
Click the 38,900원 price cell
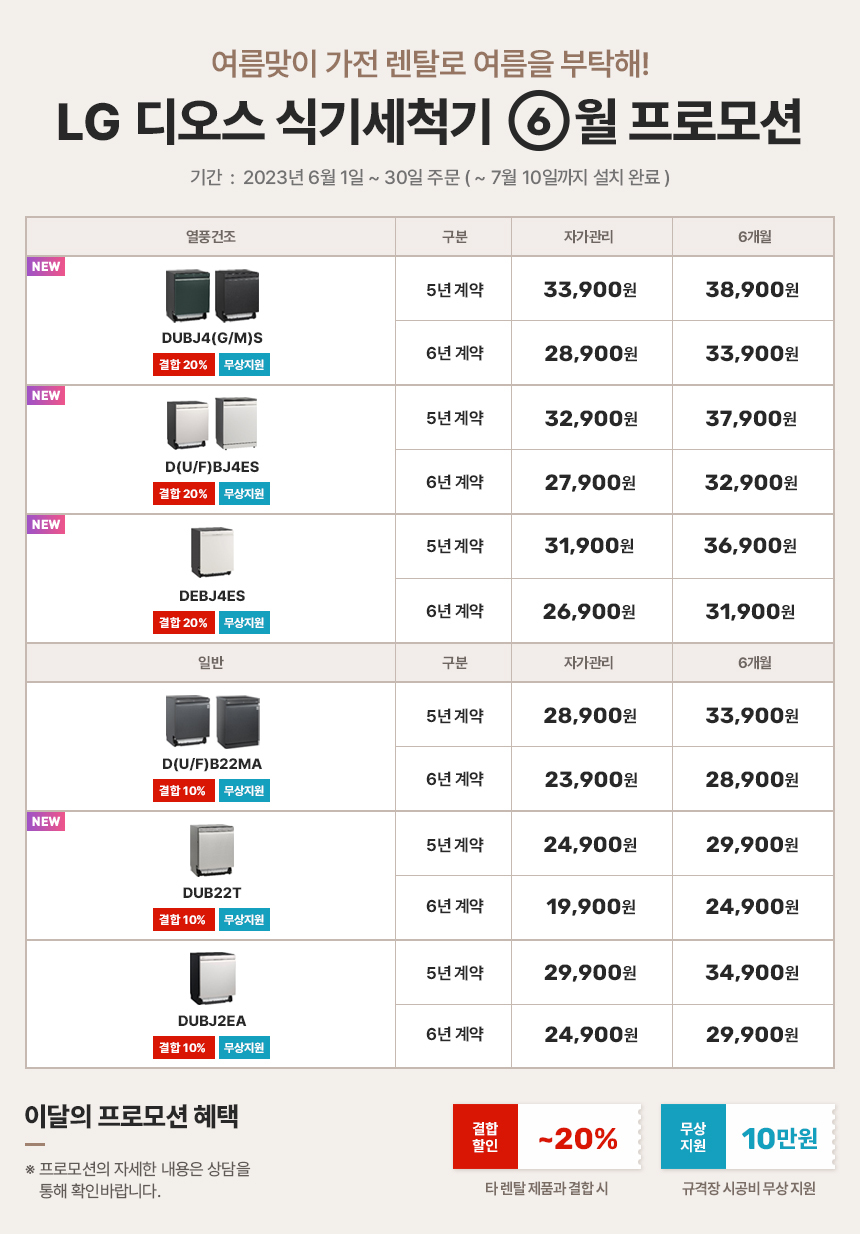tap(752, 290)
